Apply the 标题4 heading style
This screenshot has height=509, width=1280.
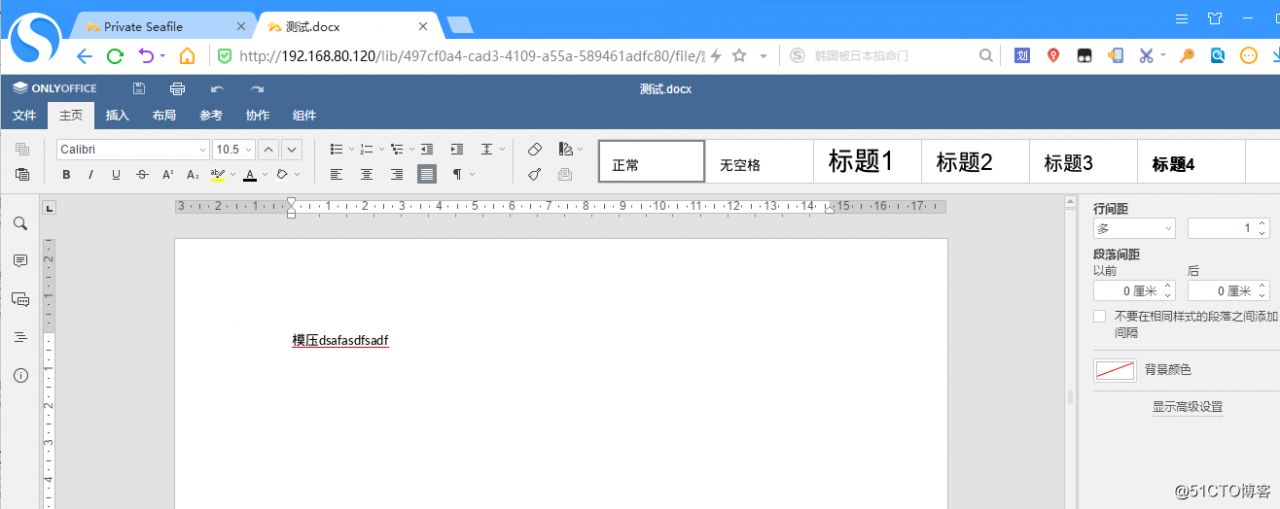(1191, 161)
